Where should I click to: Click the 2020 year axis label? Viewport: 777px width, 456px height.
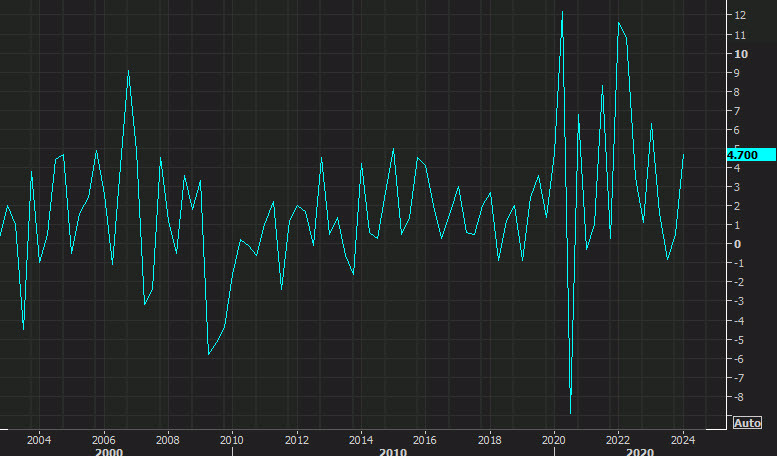[x=554, y=440]
